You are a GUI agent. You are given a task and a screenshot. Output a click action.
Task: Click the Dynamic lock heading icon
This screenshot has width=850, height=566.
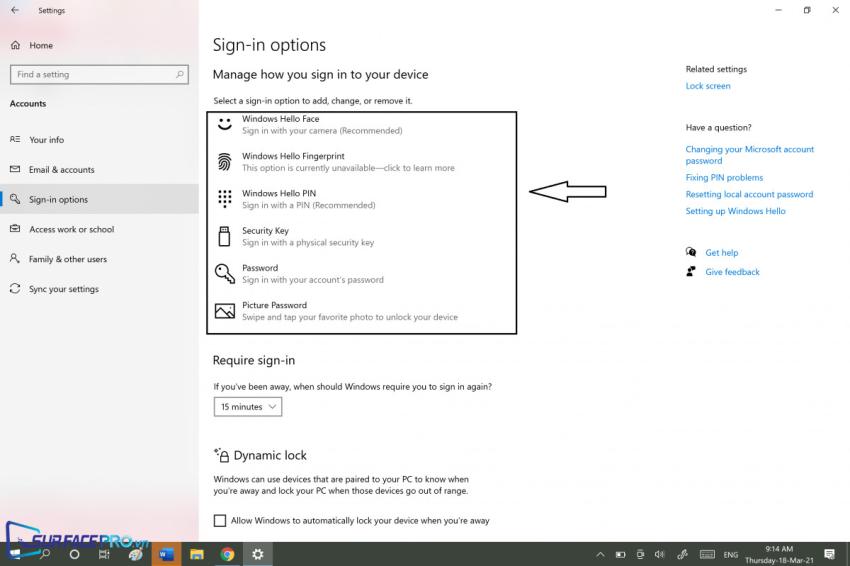[x=221, y=455]
